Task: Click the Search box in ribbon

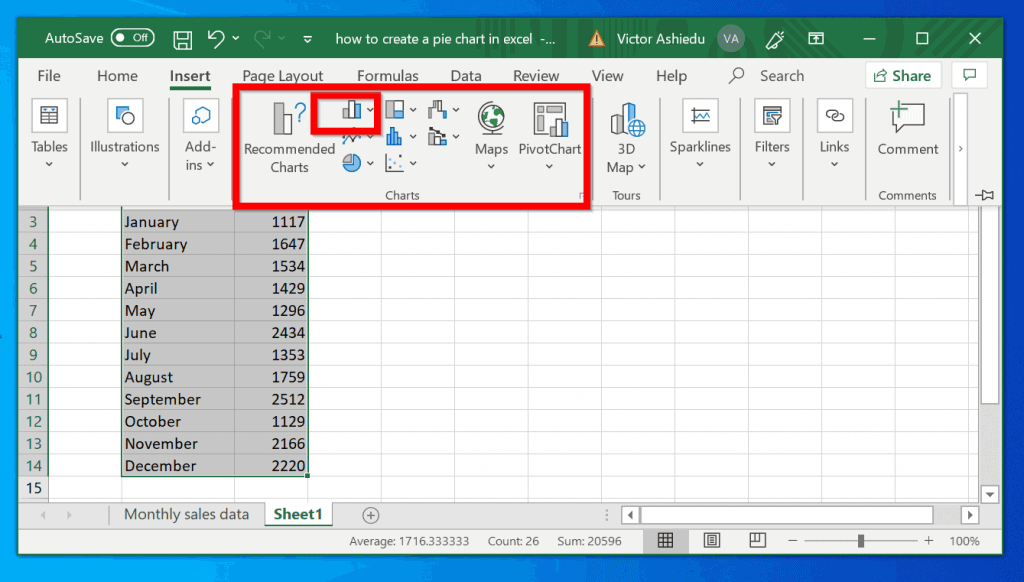Action: point(767,76)
